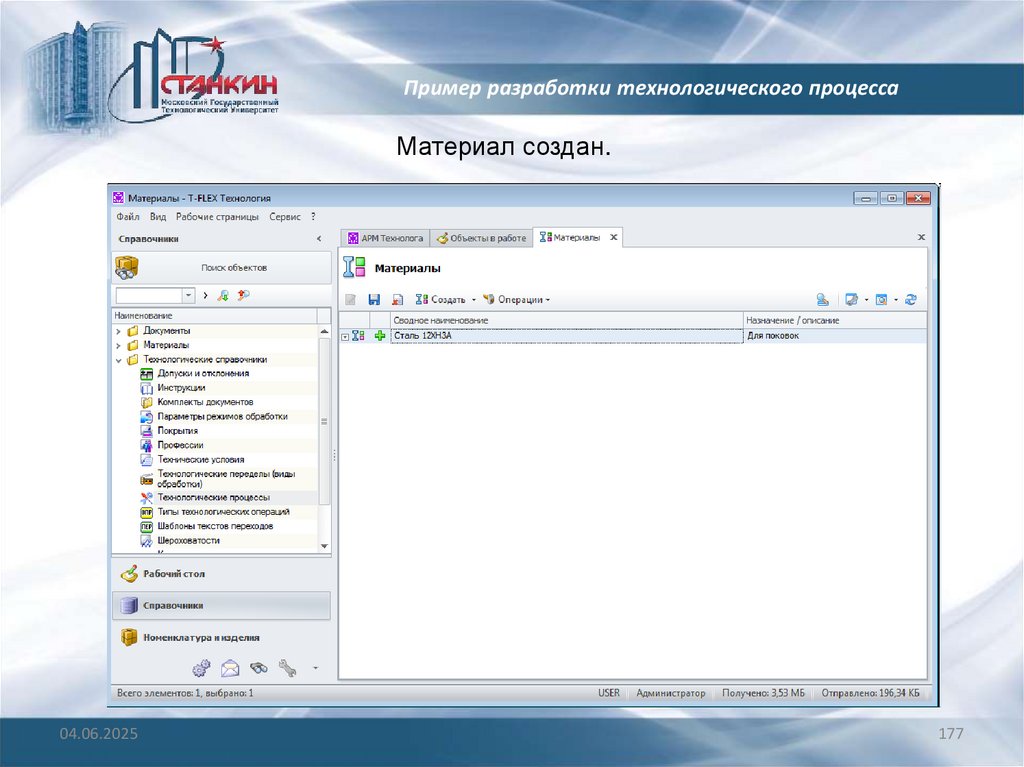
Task: Click the binoculars icon in navigation strip
Action: click(259, 668)
